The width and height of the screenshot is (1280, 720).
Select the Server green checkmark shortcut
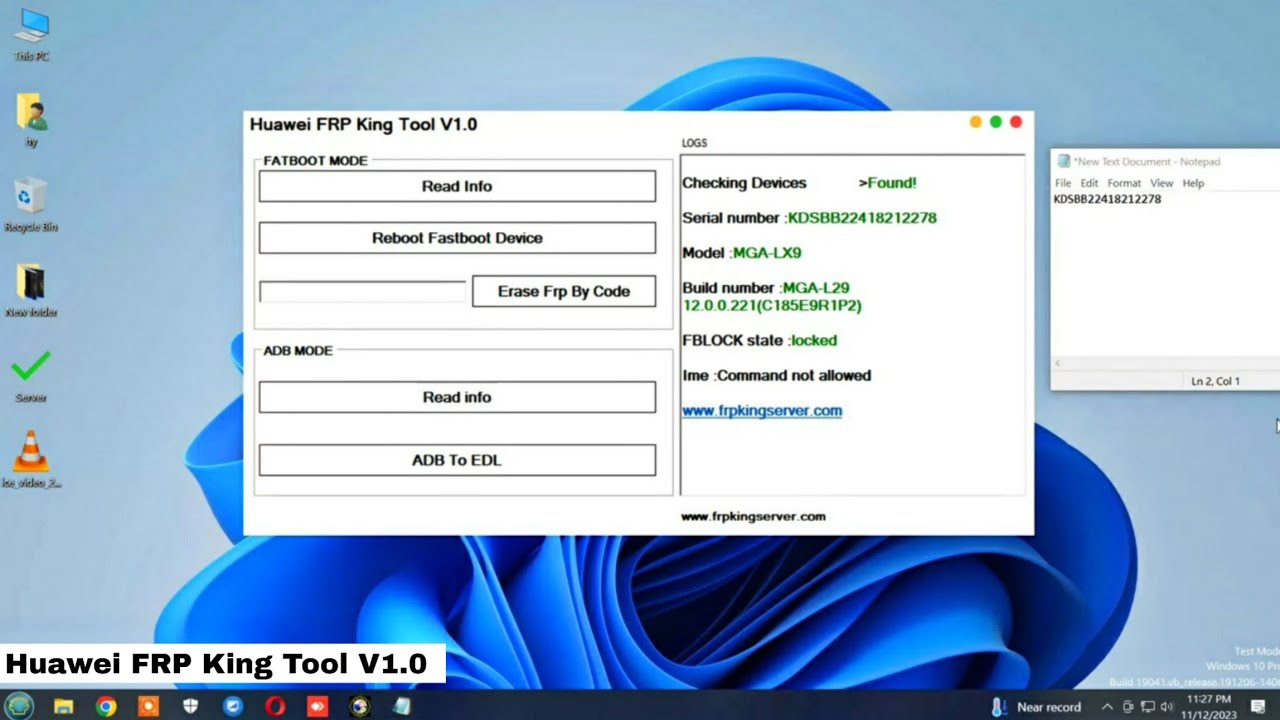click(31, 375)
